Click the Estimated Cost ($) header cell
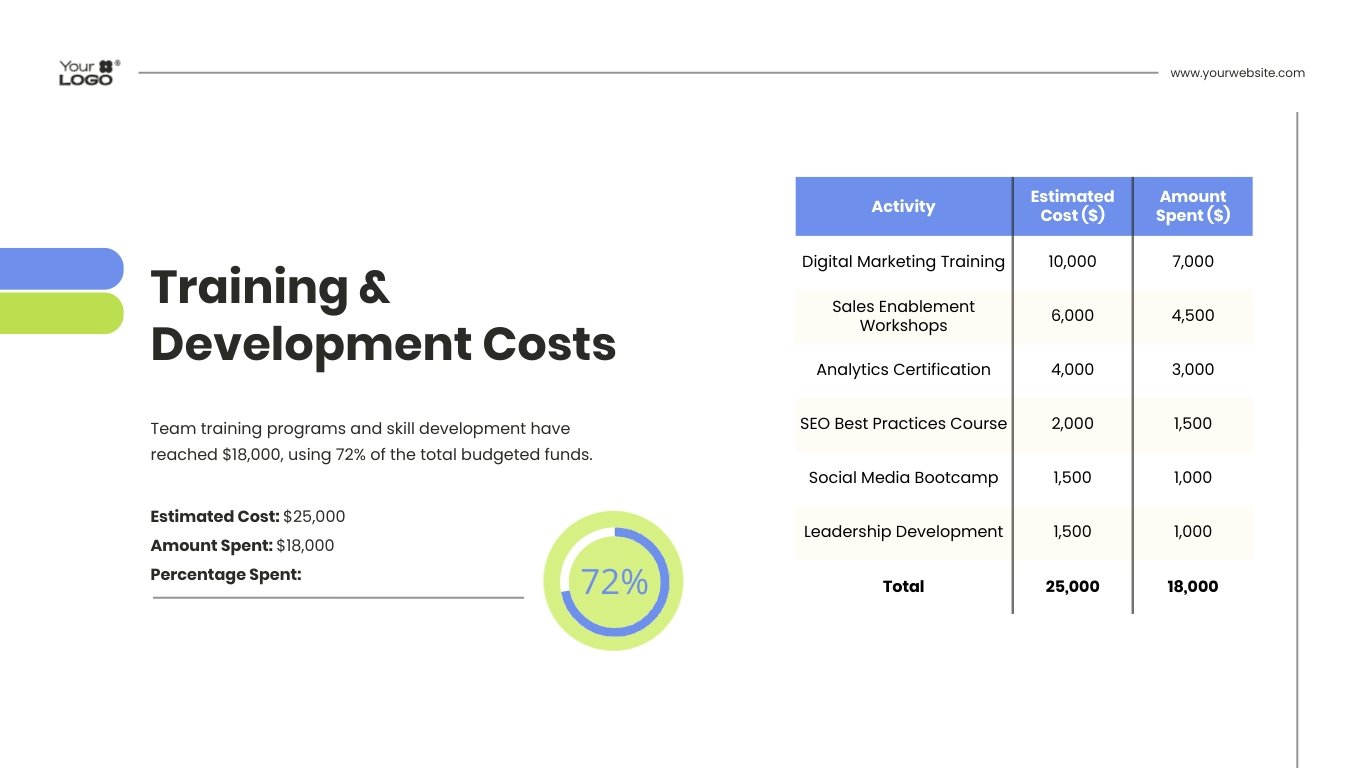This screenshot has width=1366, height=768. [x=1073, y=206]
